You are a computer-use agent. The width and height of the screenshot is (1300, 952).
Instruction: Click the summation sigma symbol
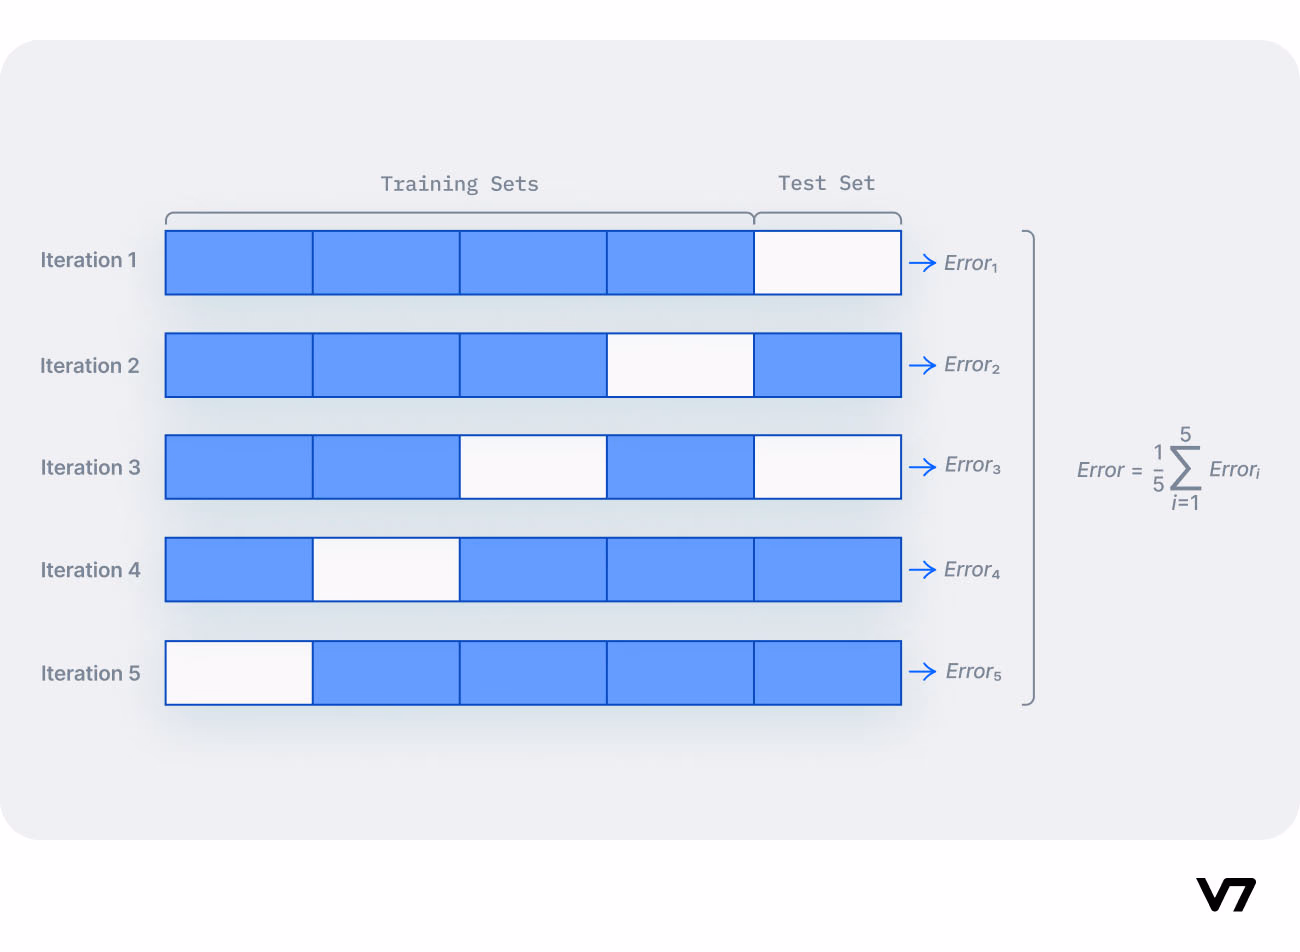[x=1185, y=468]
